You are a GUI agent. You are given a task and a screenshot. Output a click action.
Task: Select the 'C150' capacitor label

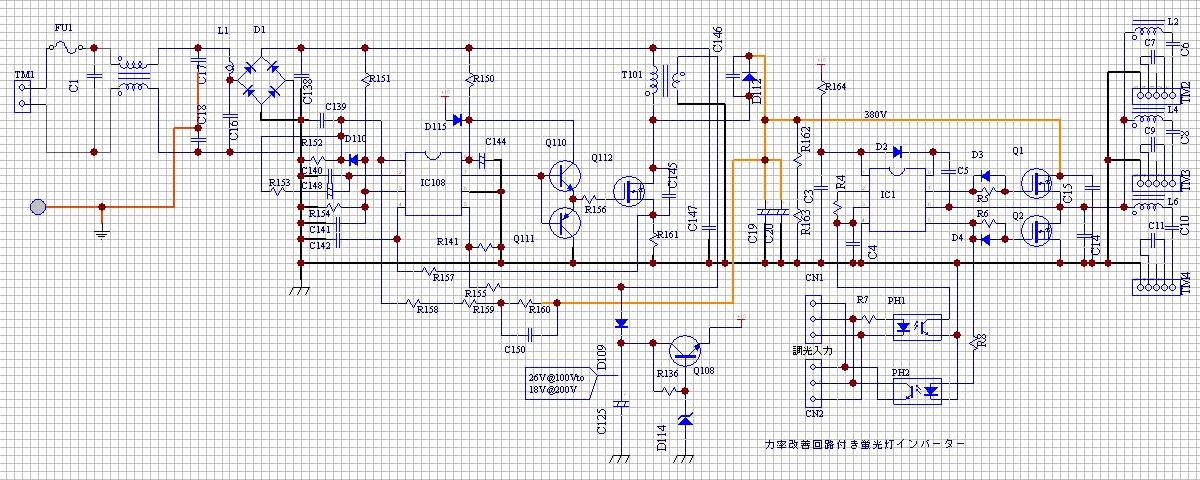[x=516, y=348]
